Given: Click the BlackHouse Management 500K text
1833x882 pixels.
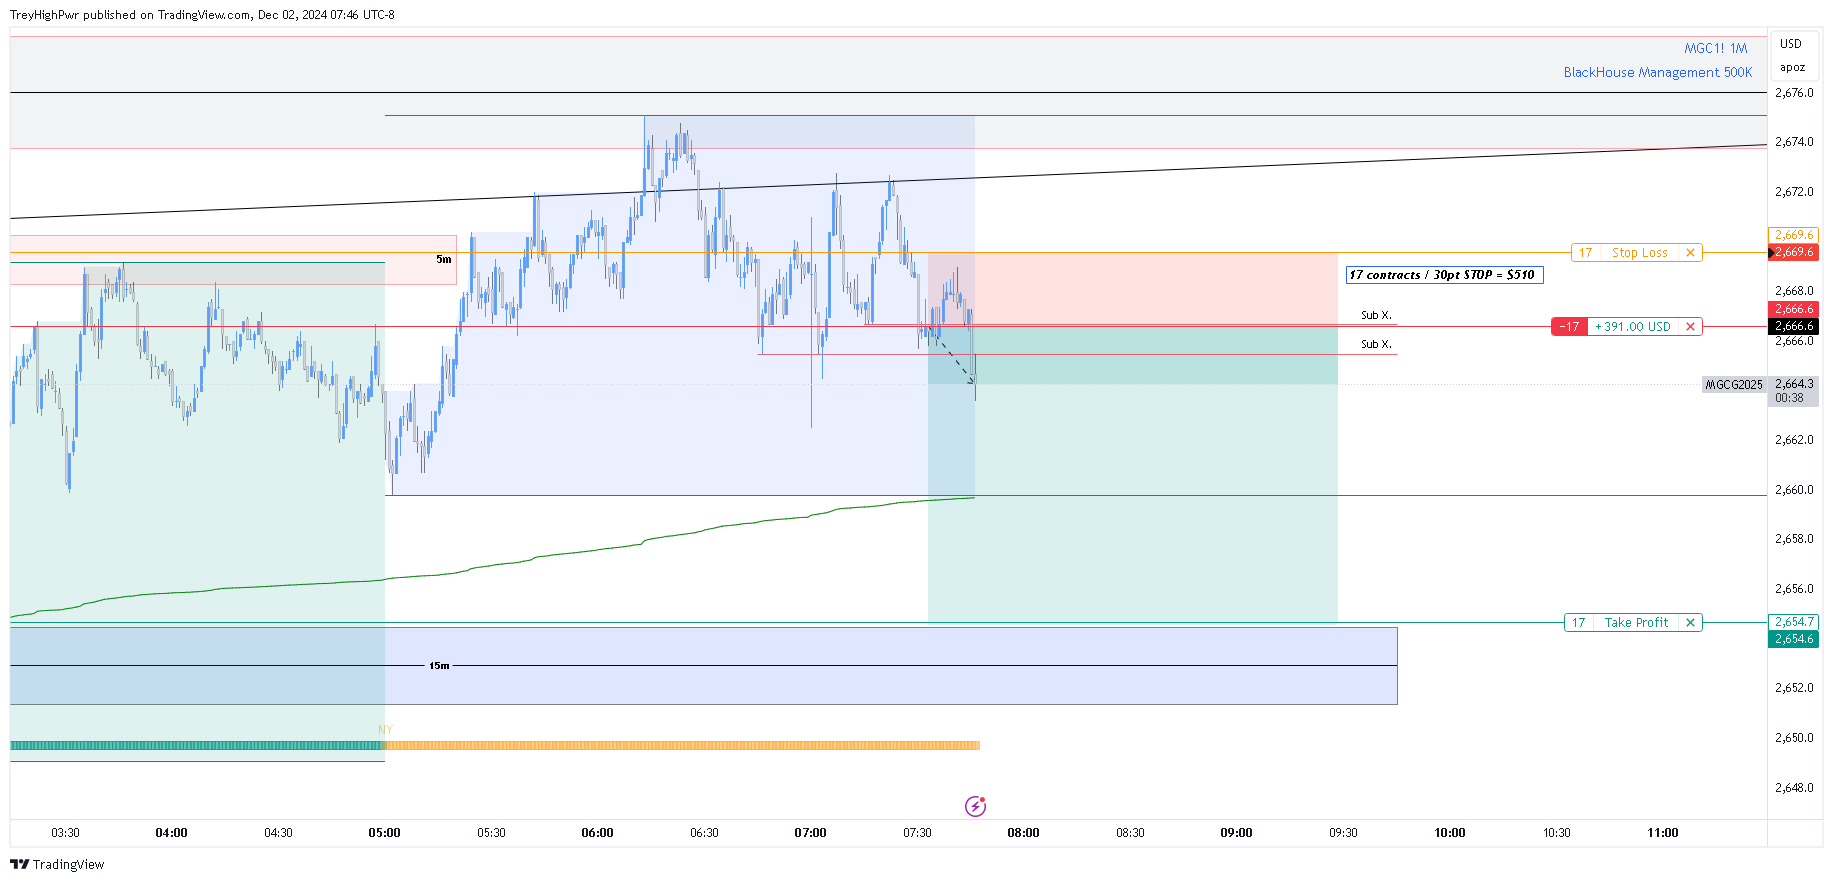Looking at the screenshot, I should (1657, 72).
